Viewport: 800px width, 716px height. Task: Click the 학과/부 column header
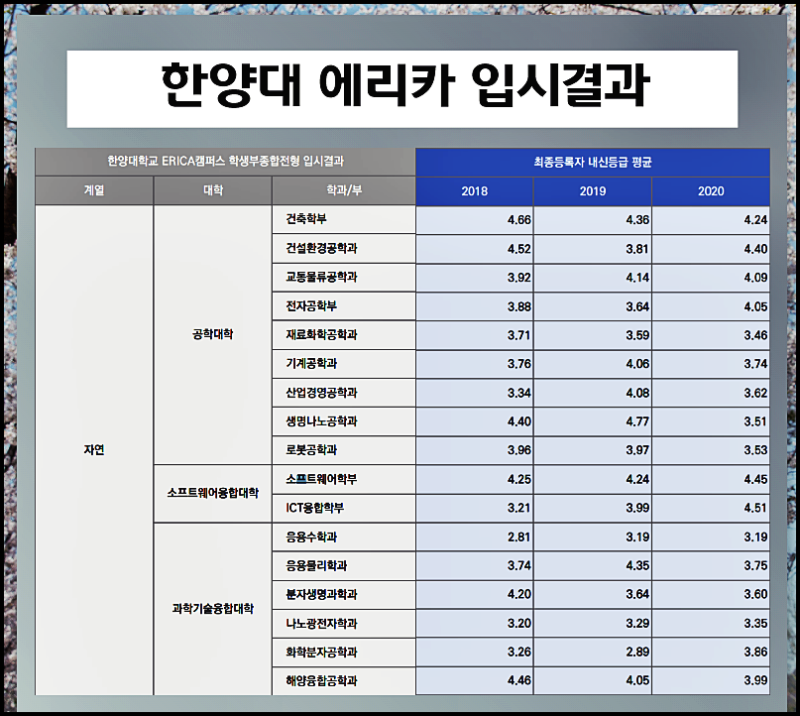tap(344, 191)
